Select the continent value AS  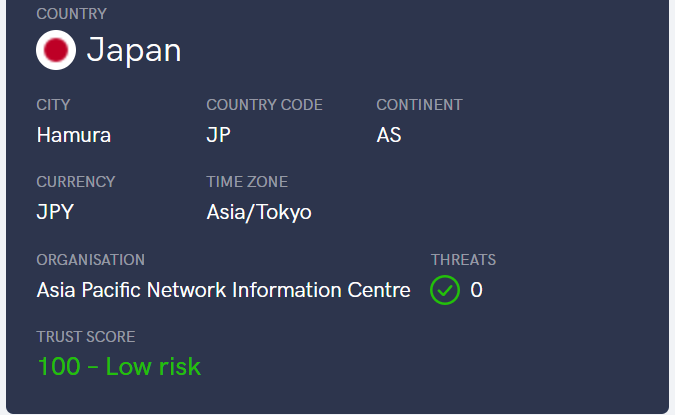coord(389,135)
